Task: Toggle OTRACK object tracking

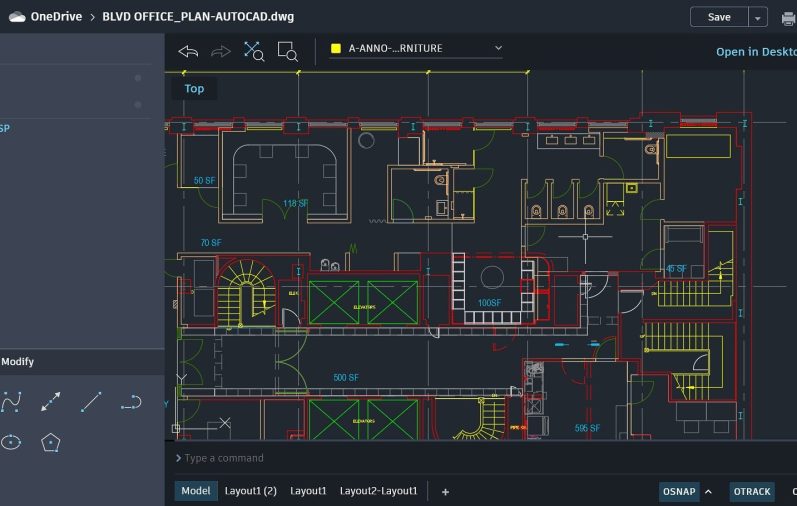Action: click(x=752, y=491)
